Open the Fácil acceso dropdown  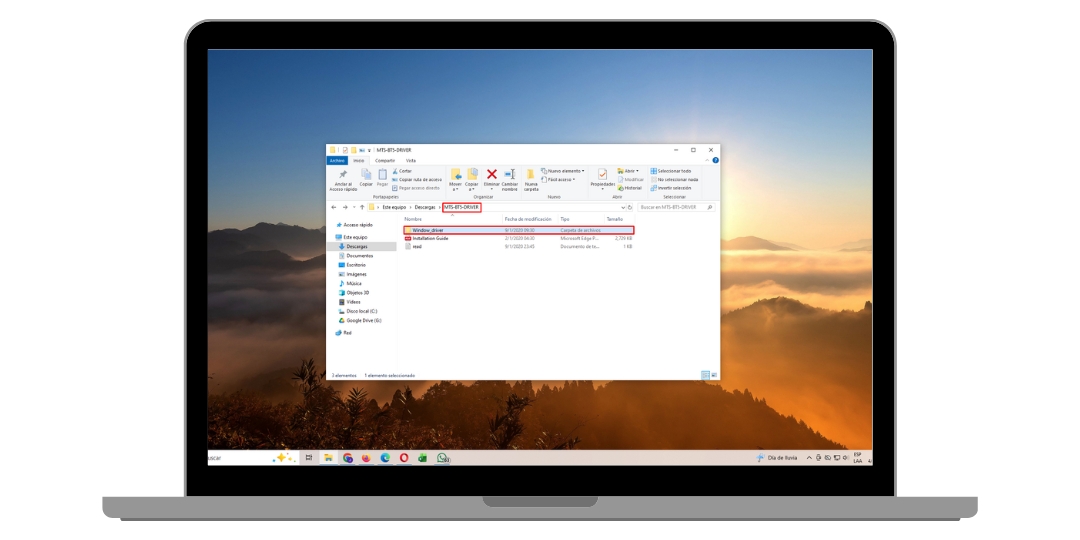point(560,179)
